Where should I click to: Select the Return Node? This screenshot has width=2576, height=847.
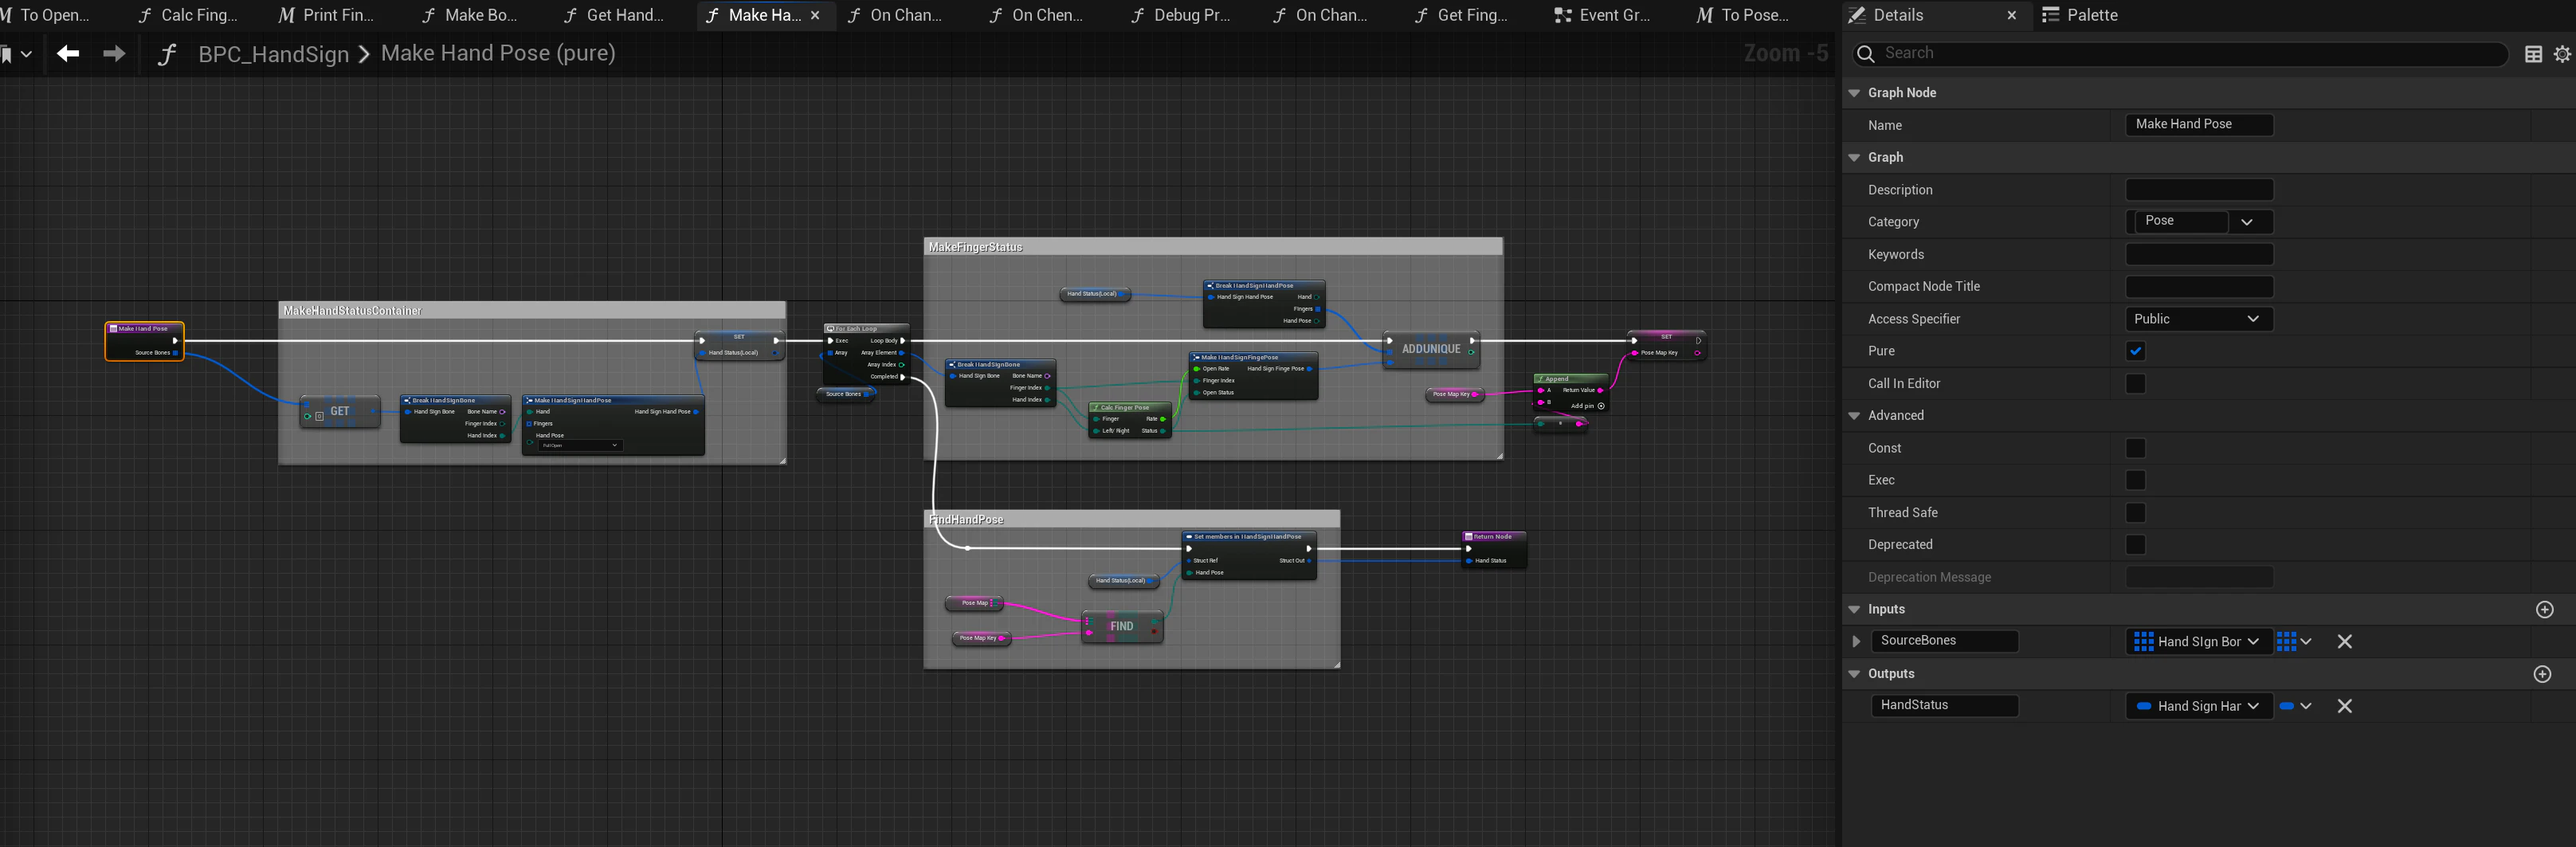click(x=1494, y=550)
